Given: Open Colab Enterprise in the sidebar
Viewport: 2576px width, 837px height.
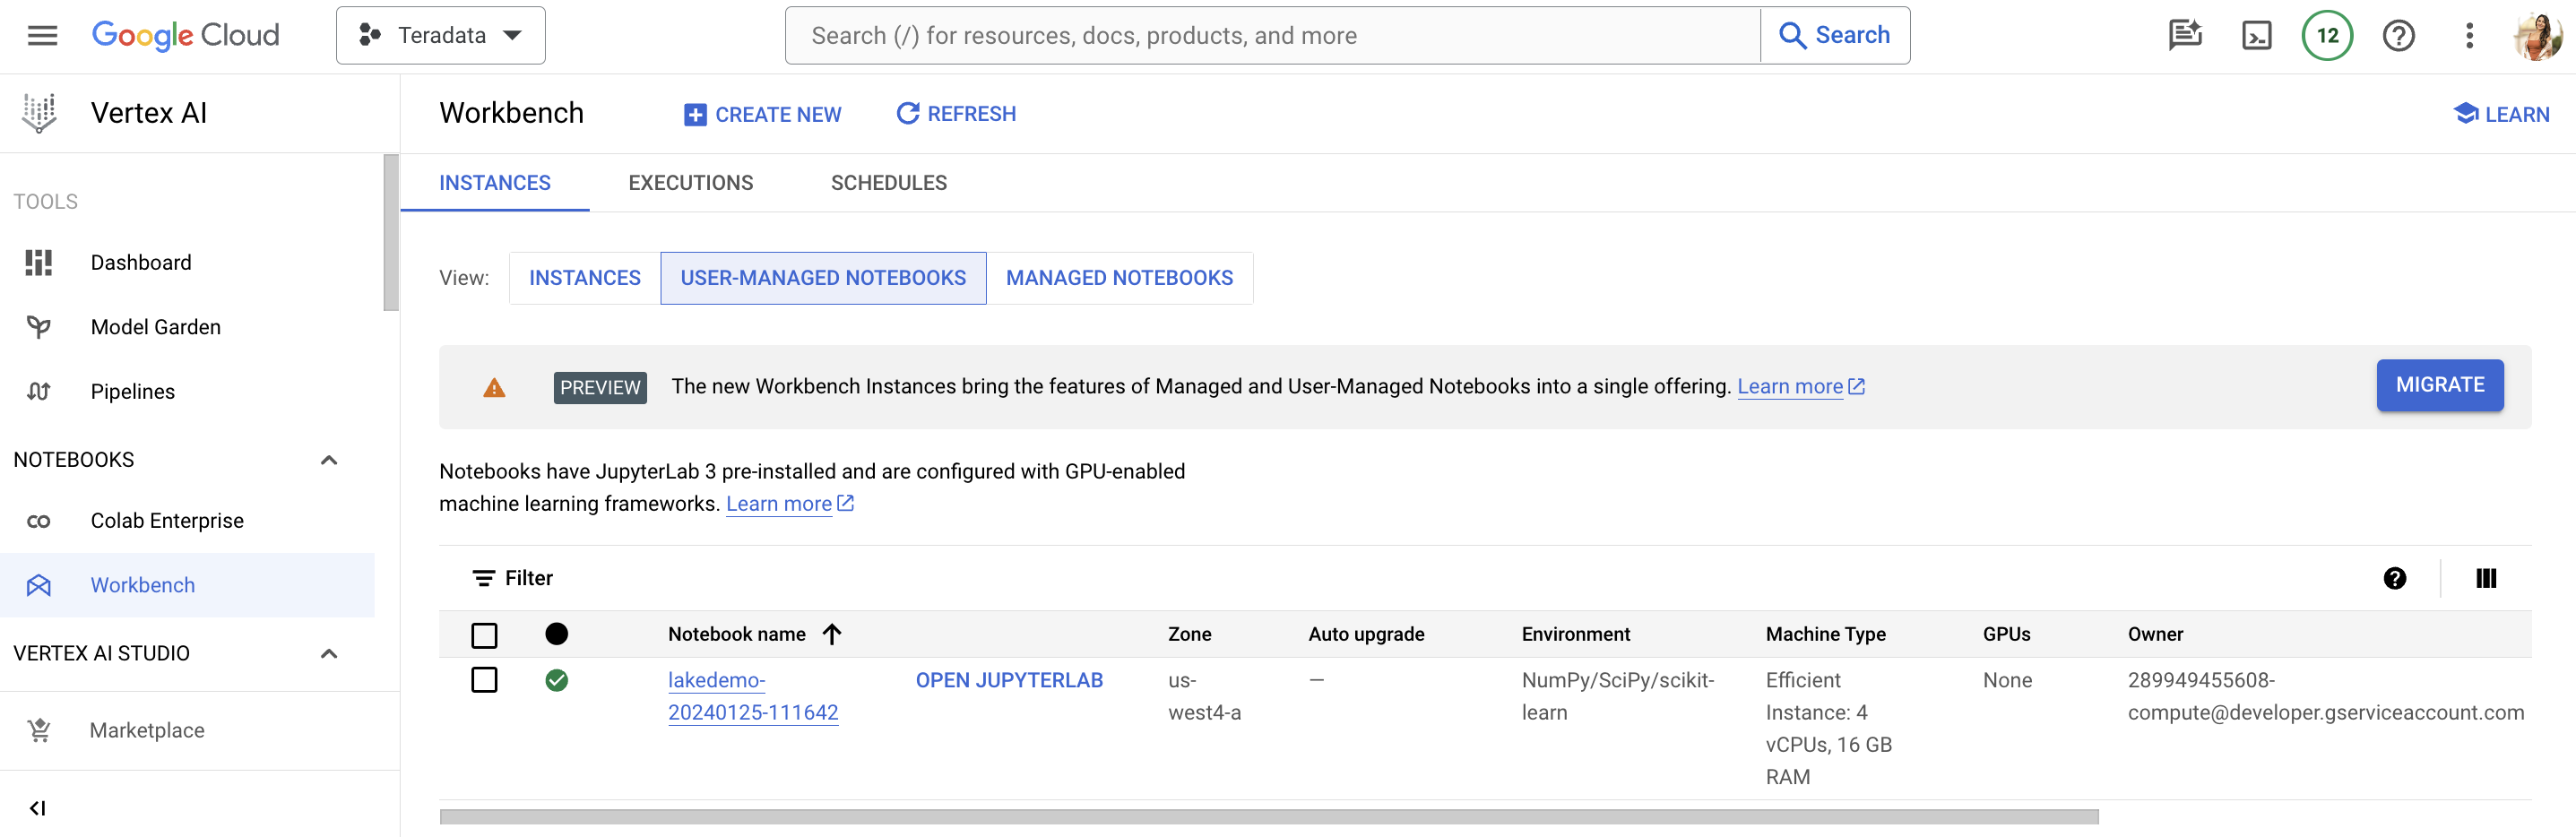Looking at the screenshot, I should [187, 521].
